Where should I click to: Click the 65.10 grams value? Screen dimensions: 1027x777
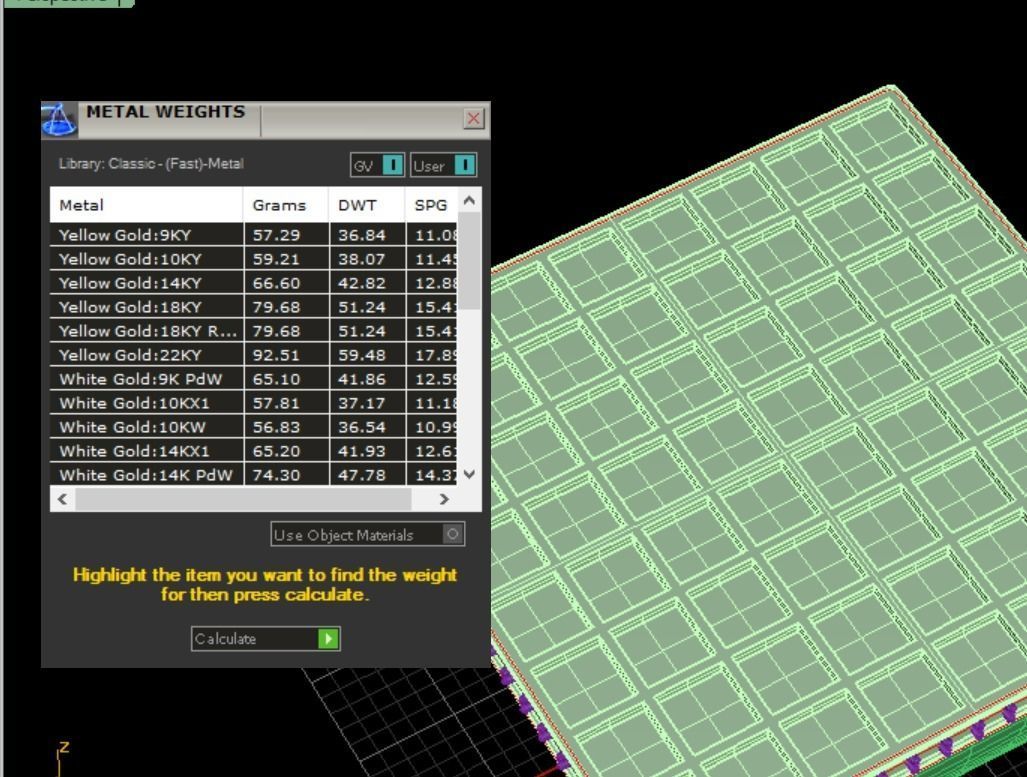[276, 379]
